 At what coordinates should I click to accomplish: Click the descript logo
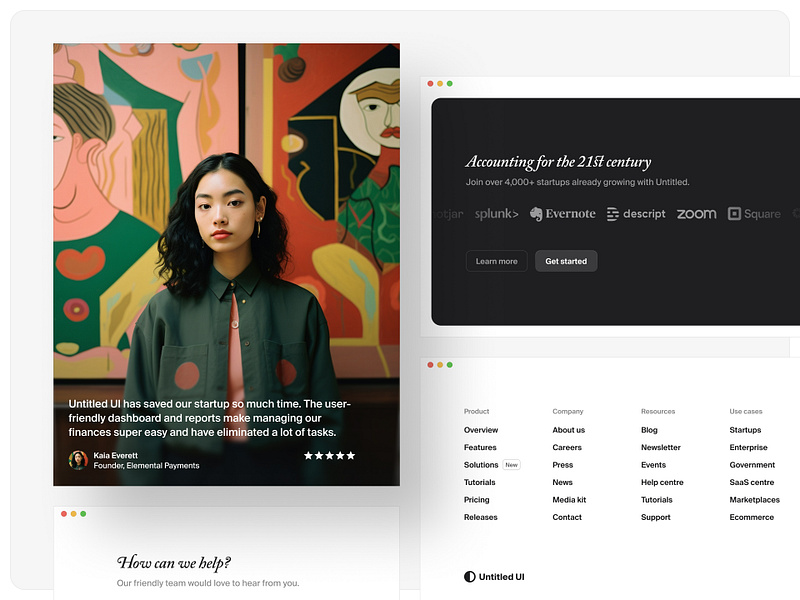pos(636,214)
